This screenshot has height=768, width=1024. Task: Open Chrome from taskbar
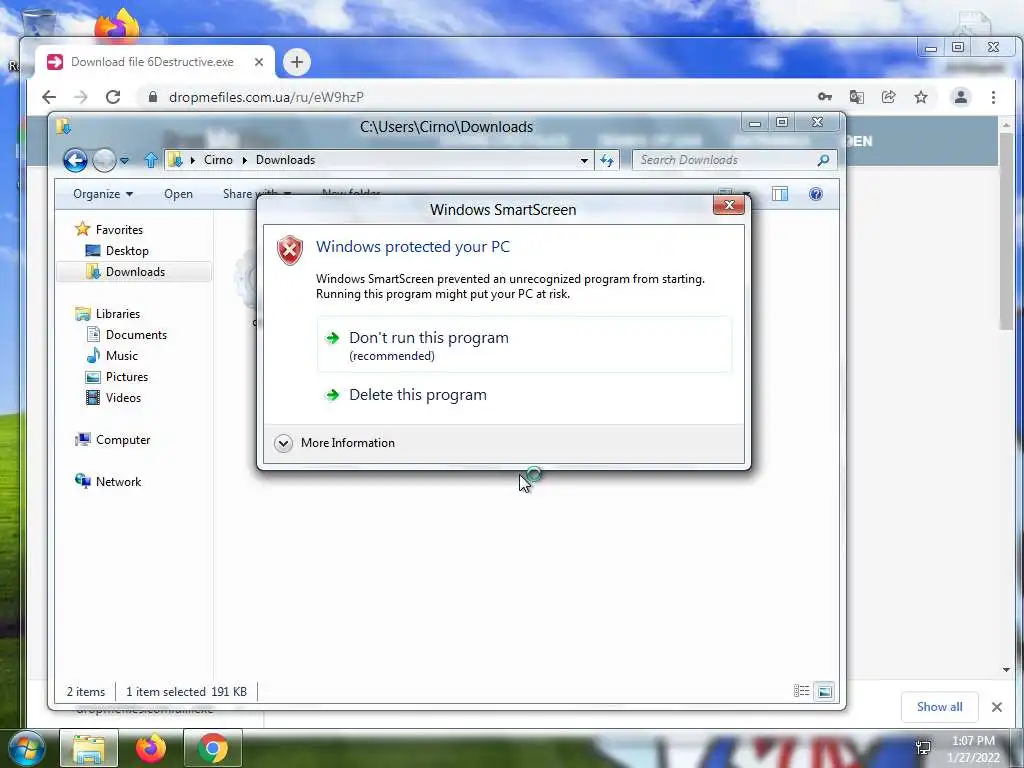[x=213, y=748]
